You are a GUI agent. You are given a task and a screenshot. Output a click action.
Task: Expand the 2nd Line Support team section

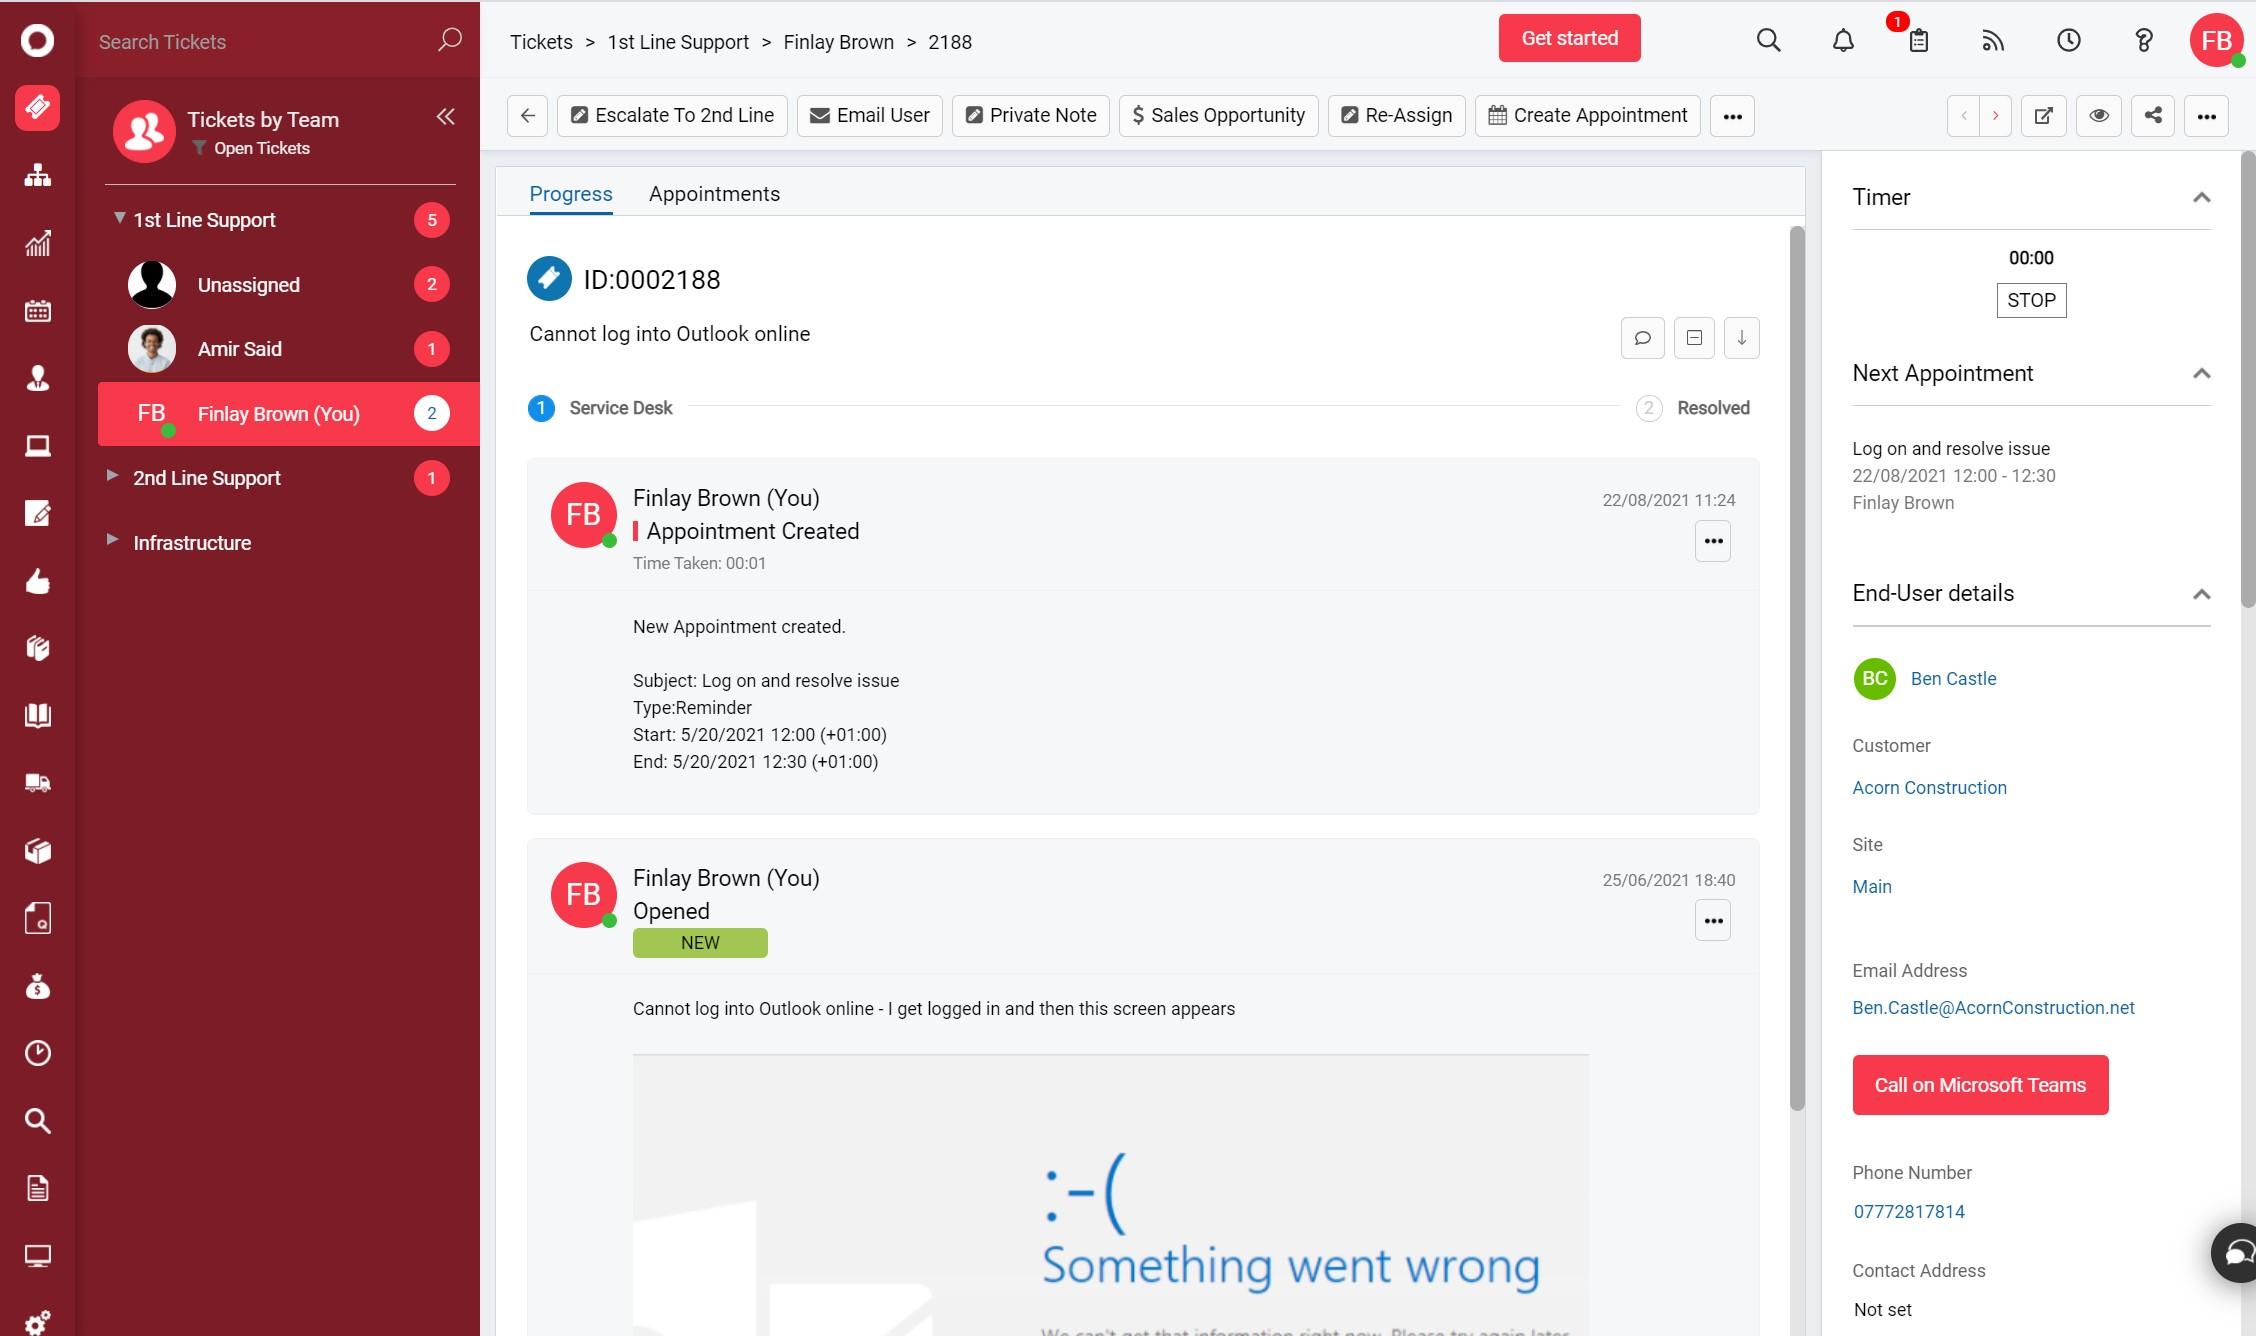point(113,476)
